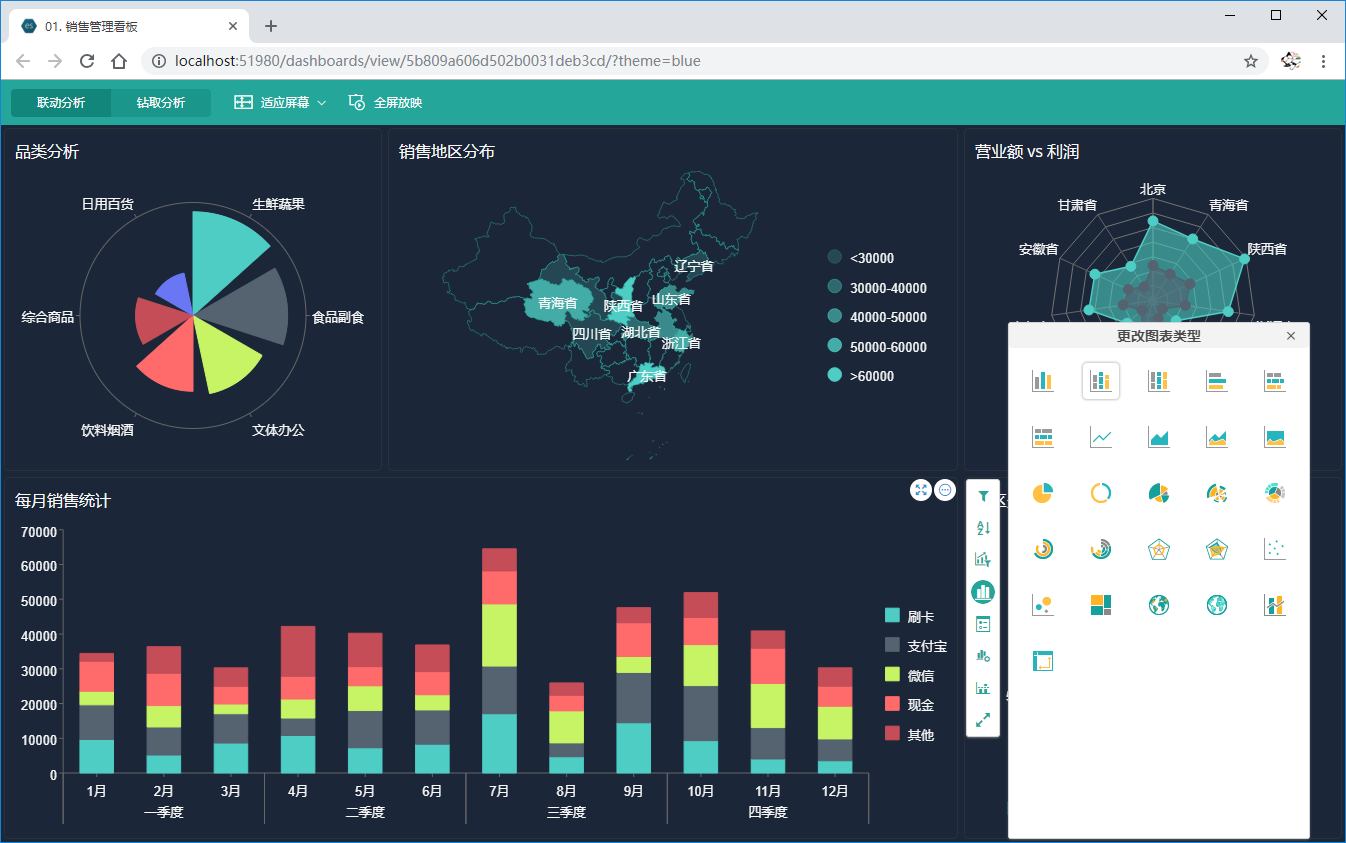The height and width of the screenshot is (843, 1346).
Task: Select the horizontal bar chart type
Action: click(x=1216, y=381)
